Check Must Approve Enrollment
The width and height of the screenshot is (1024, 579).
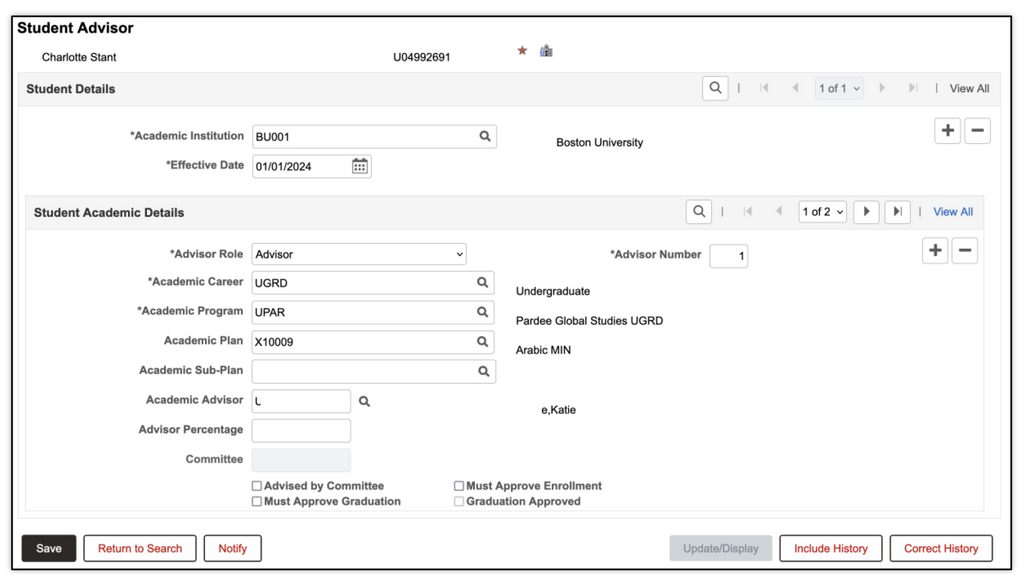458,486
